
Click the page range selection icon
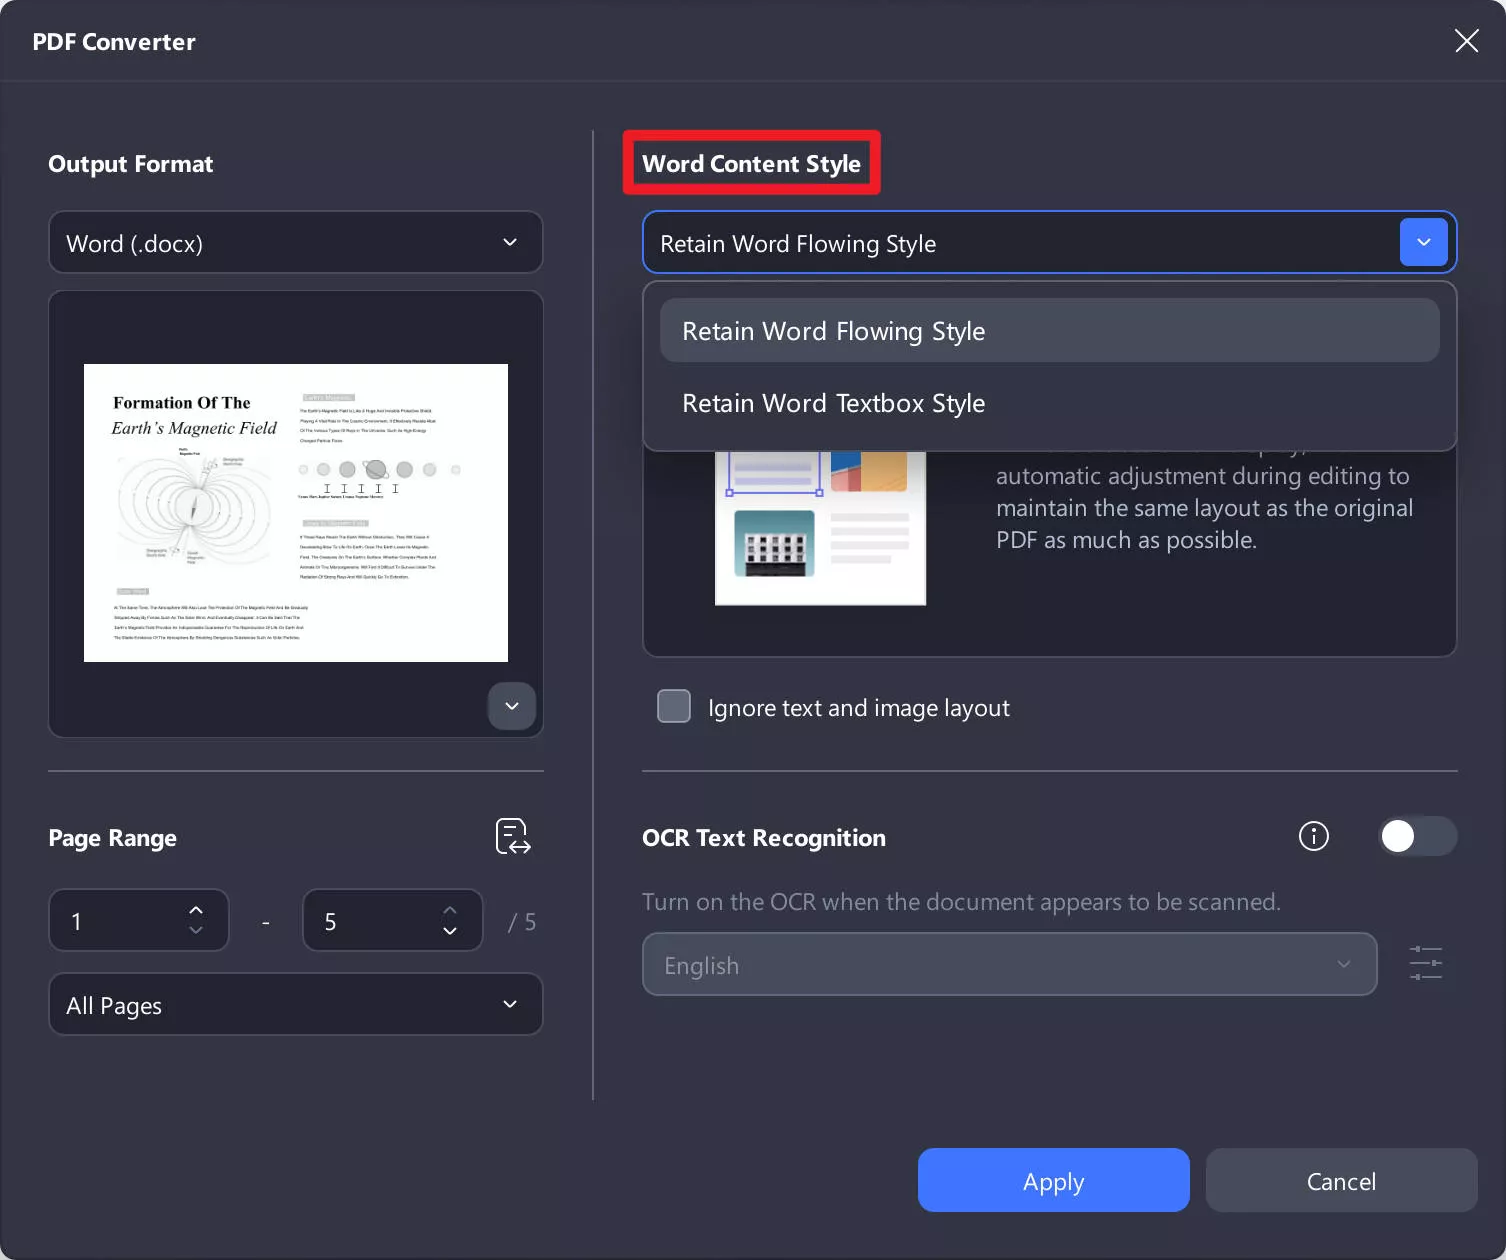pos(512,836)
